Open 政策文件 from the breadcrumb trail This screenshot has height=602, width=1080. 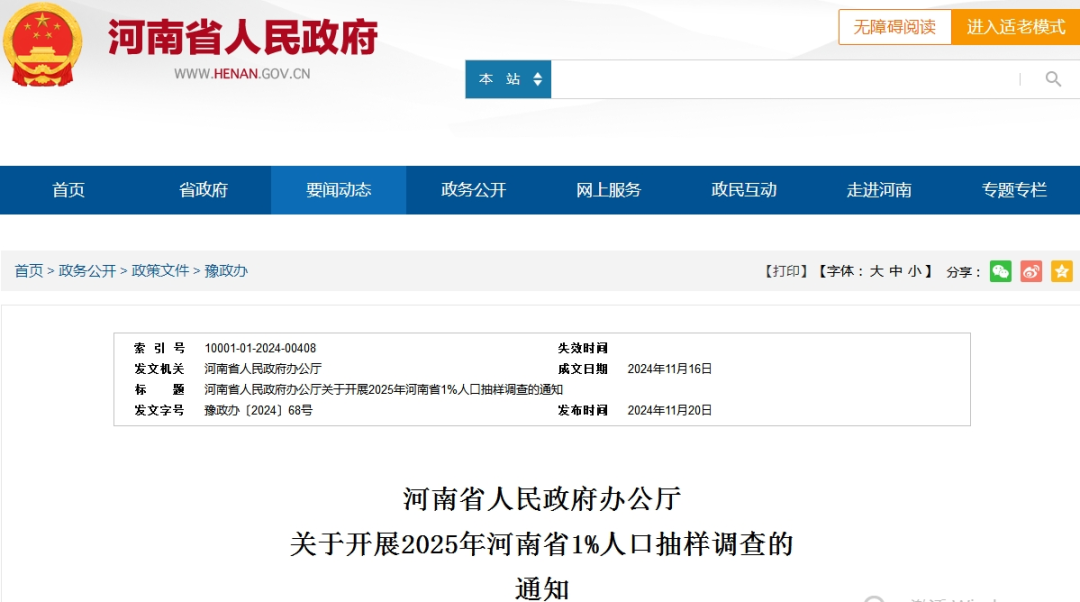coord(160,270)
